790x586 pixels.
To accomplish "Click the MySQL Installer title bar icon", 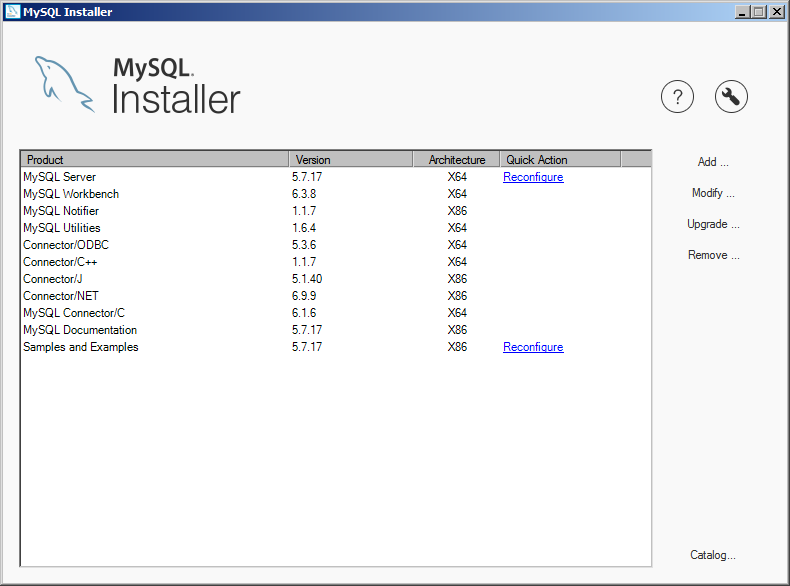I will point(13,12).
